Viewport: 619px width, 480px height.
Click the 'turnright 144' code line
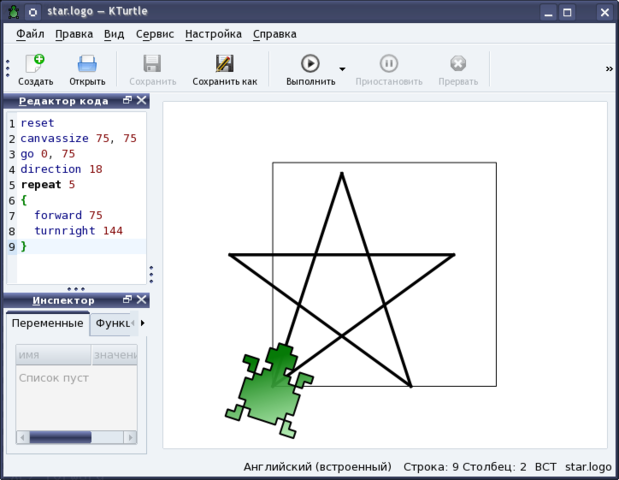79,231
